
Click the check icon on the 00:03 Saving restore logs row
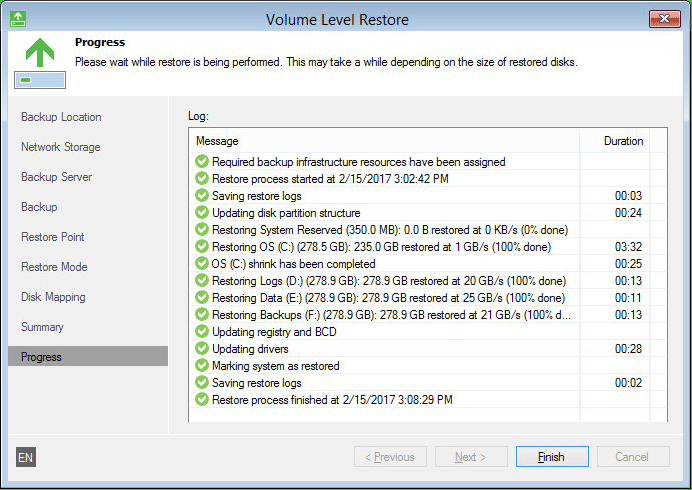[202, 196]
